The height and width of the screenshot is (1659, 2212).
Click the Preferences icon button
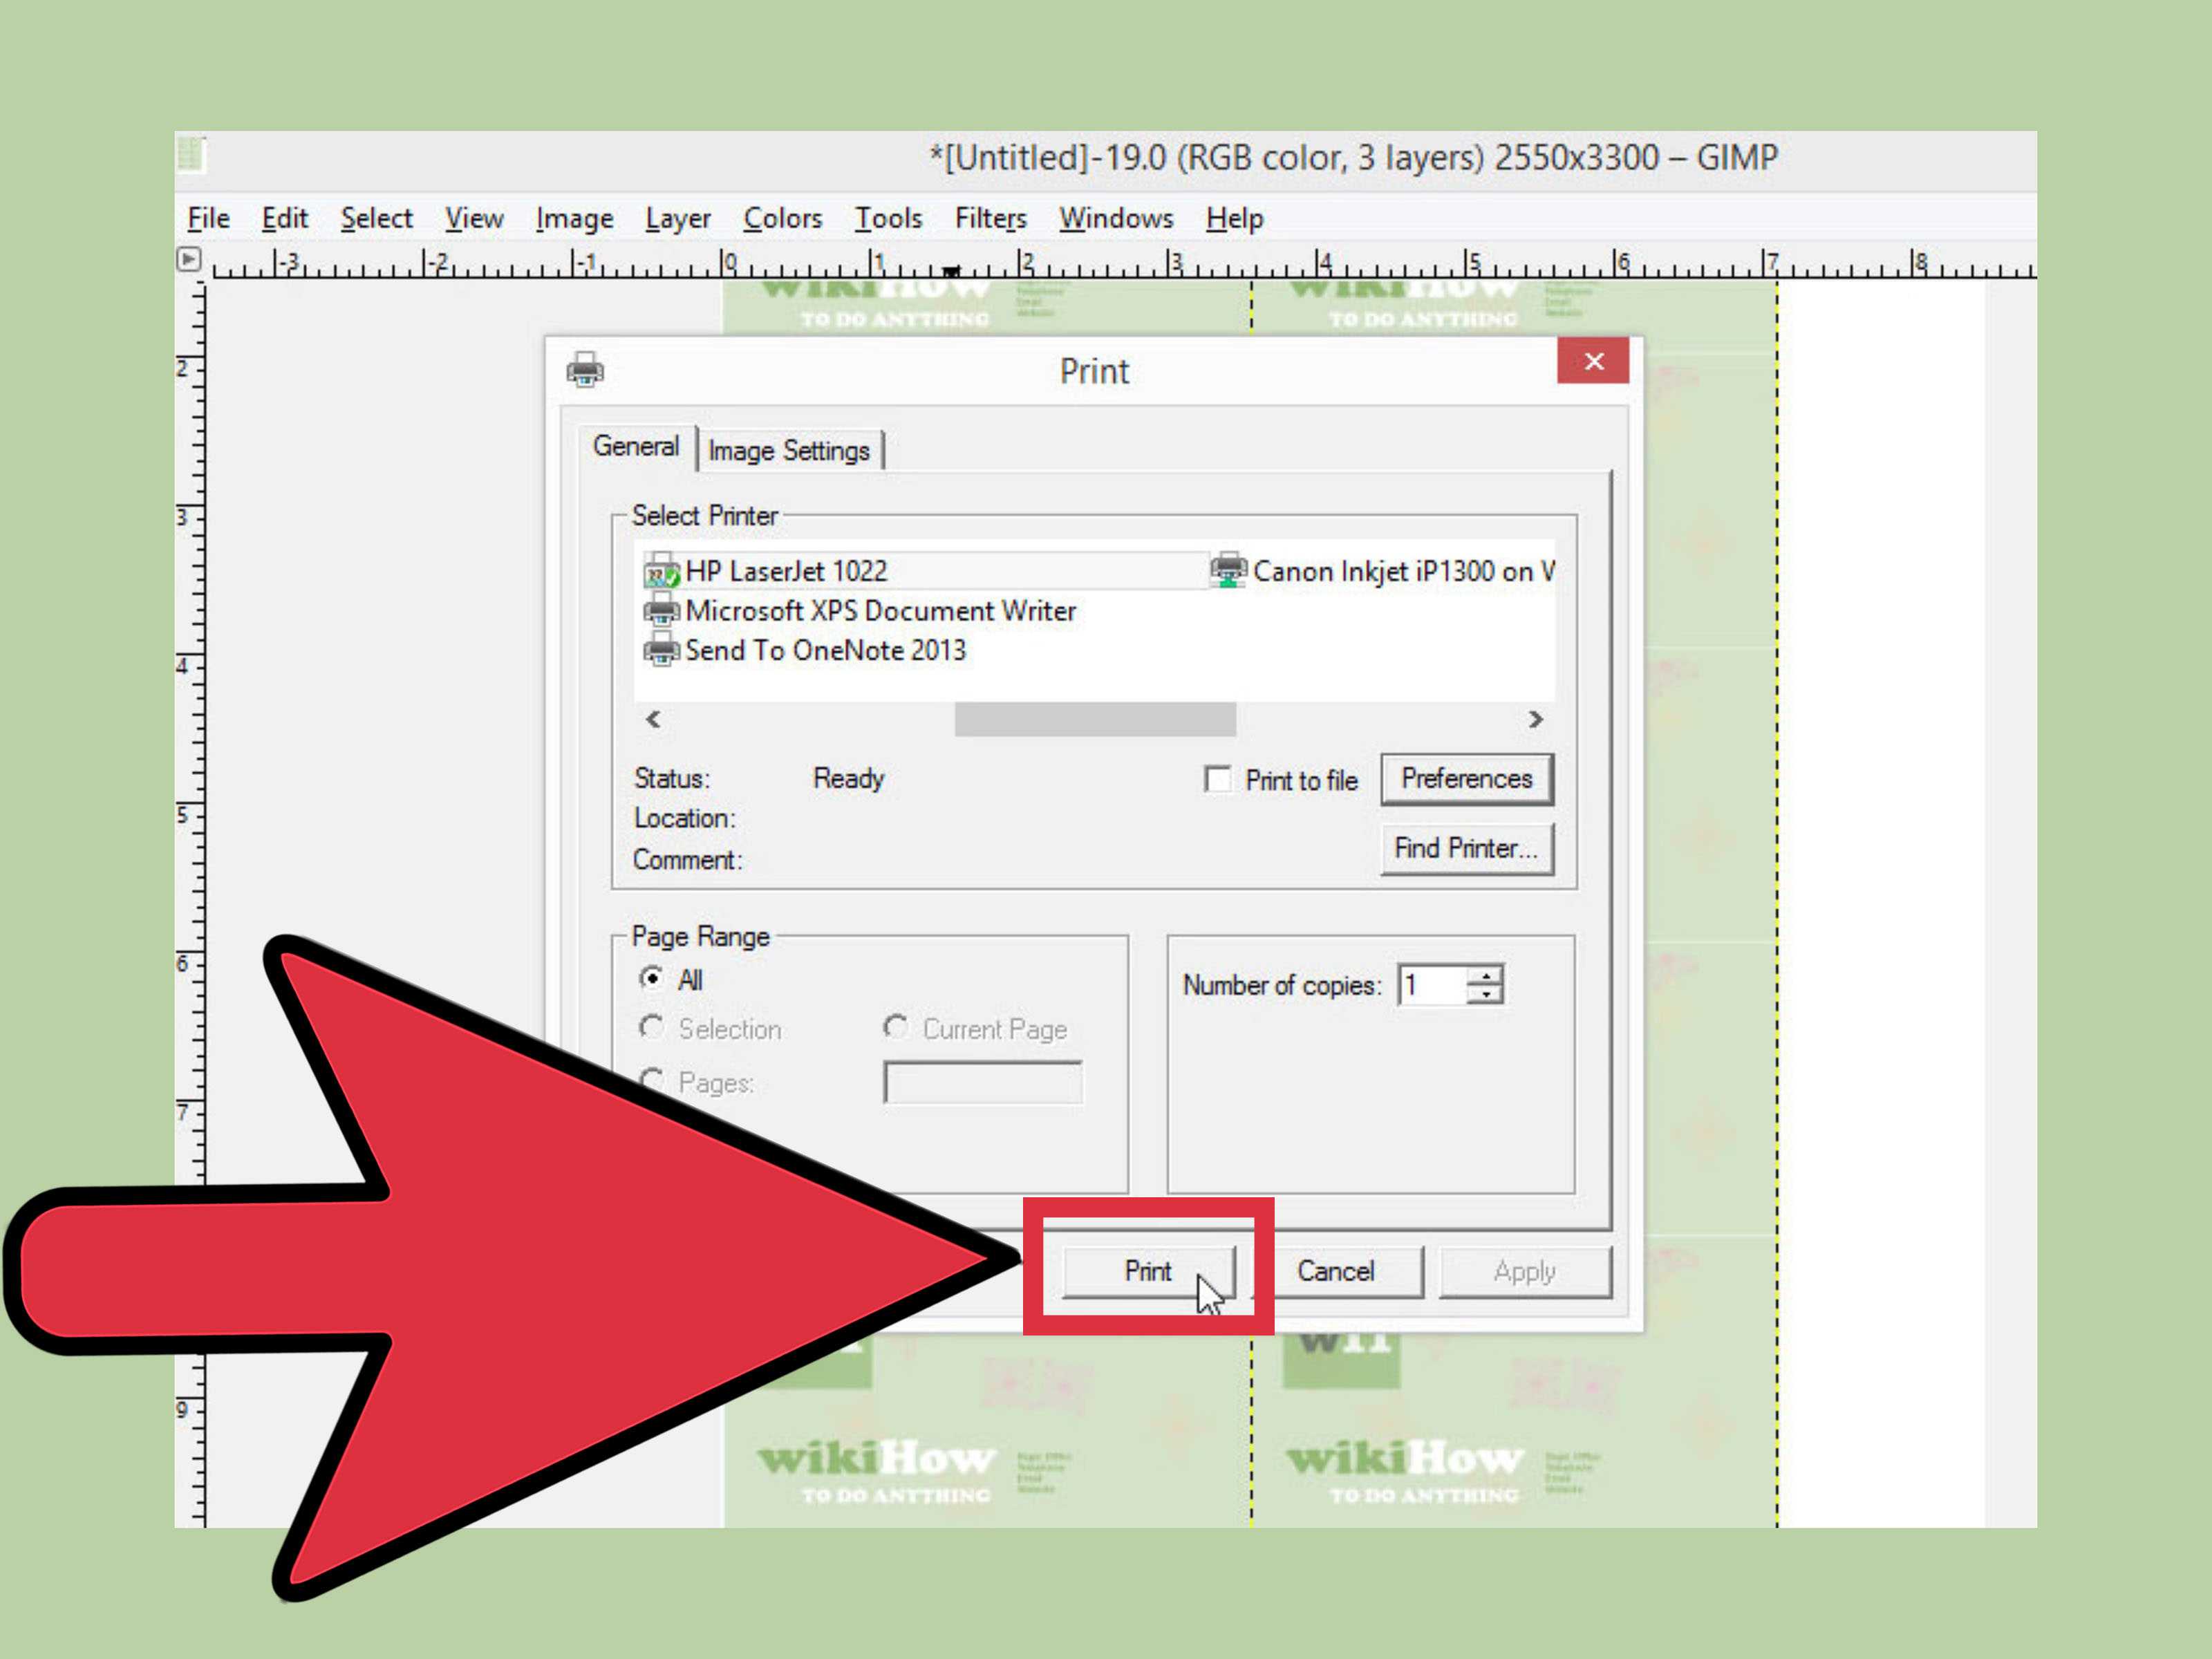click(x=1468, y=779)
